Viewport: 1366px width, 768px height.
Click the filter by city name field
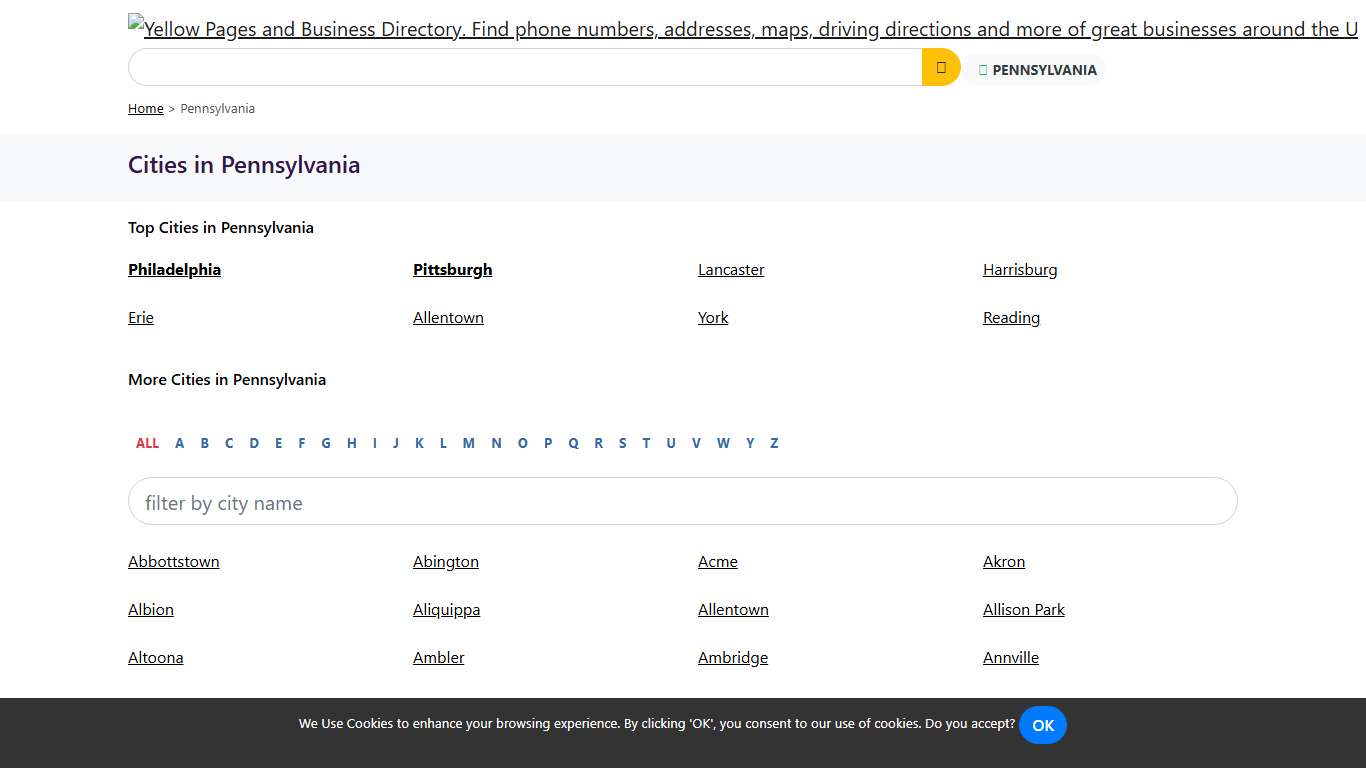683,501
